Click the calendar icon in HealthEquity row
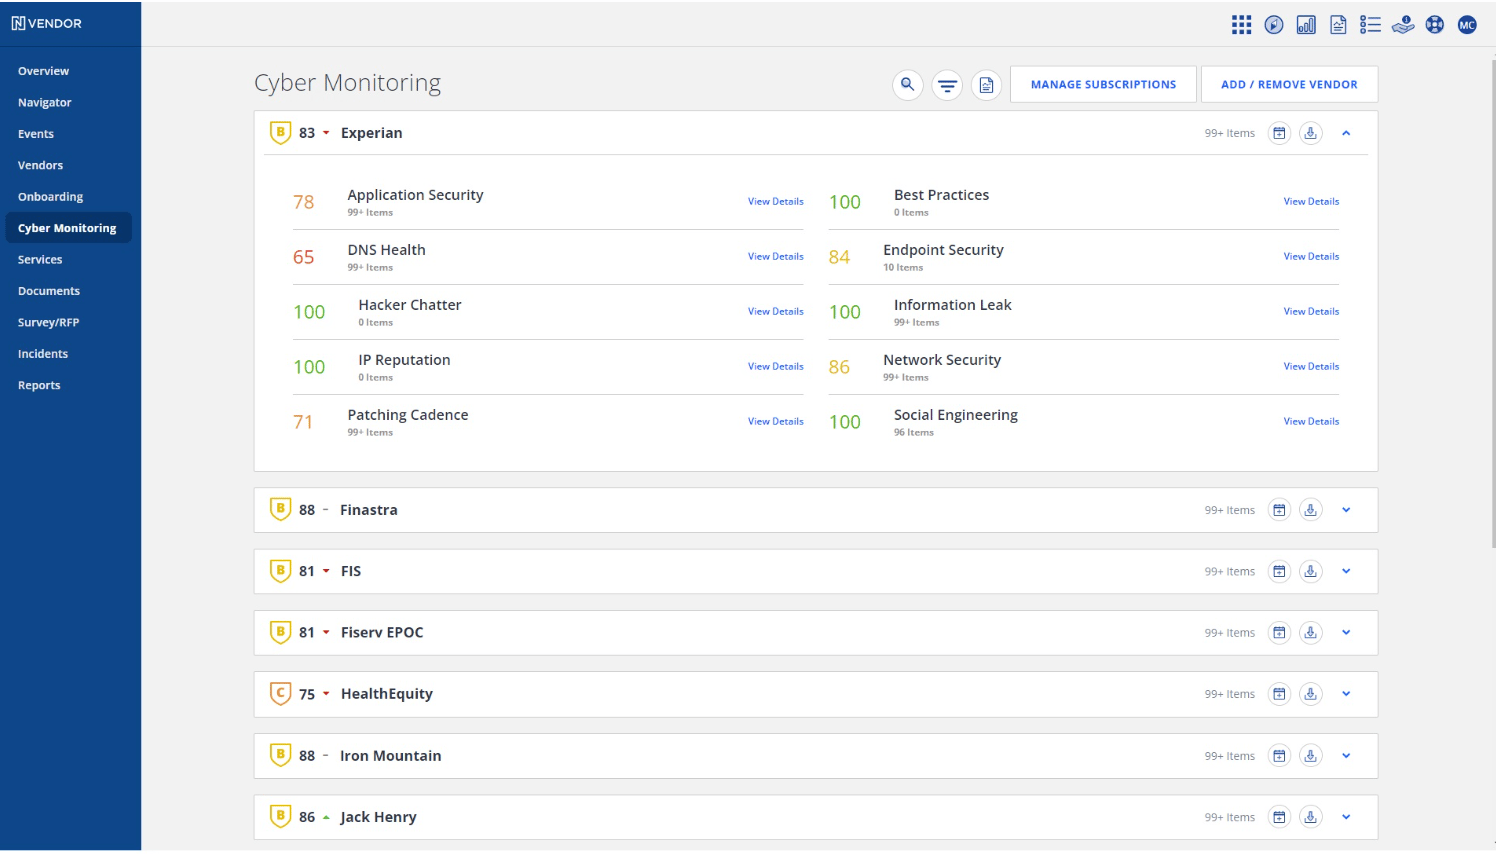The height and width of the screenshot is (854, 1496). [1279, 694]
